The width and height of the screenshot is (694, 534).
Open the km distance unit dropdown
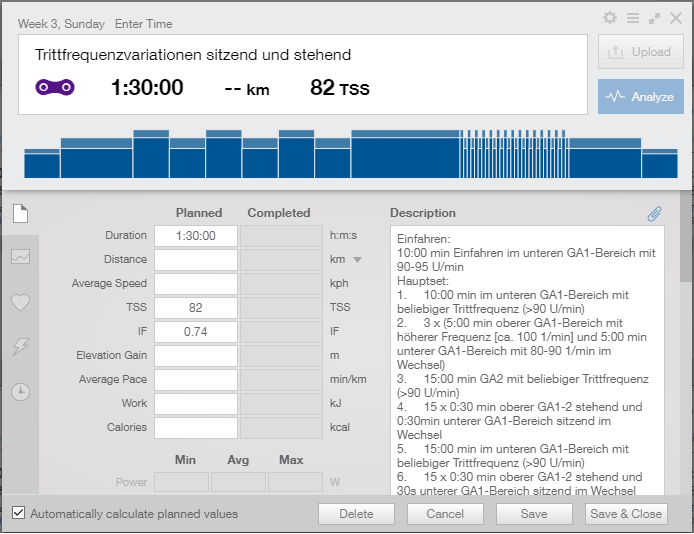click(357, 260)
